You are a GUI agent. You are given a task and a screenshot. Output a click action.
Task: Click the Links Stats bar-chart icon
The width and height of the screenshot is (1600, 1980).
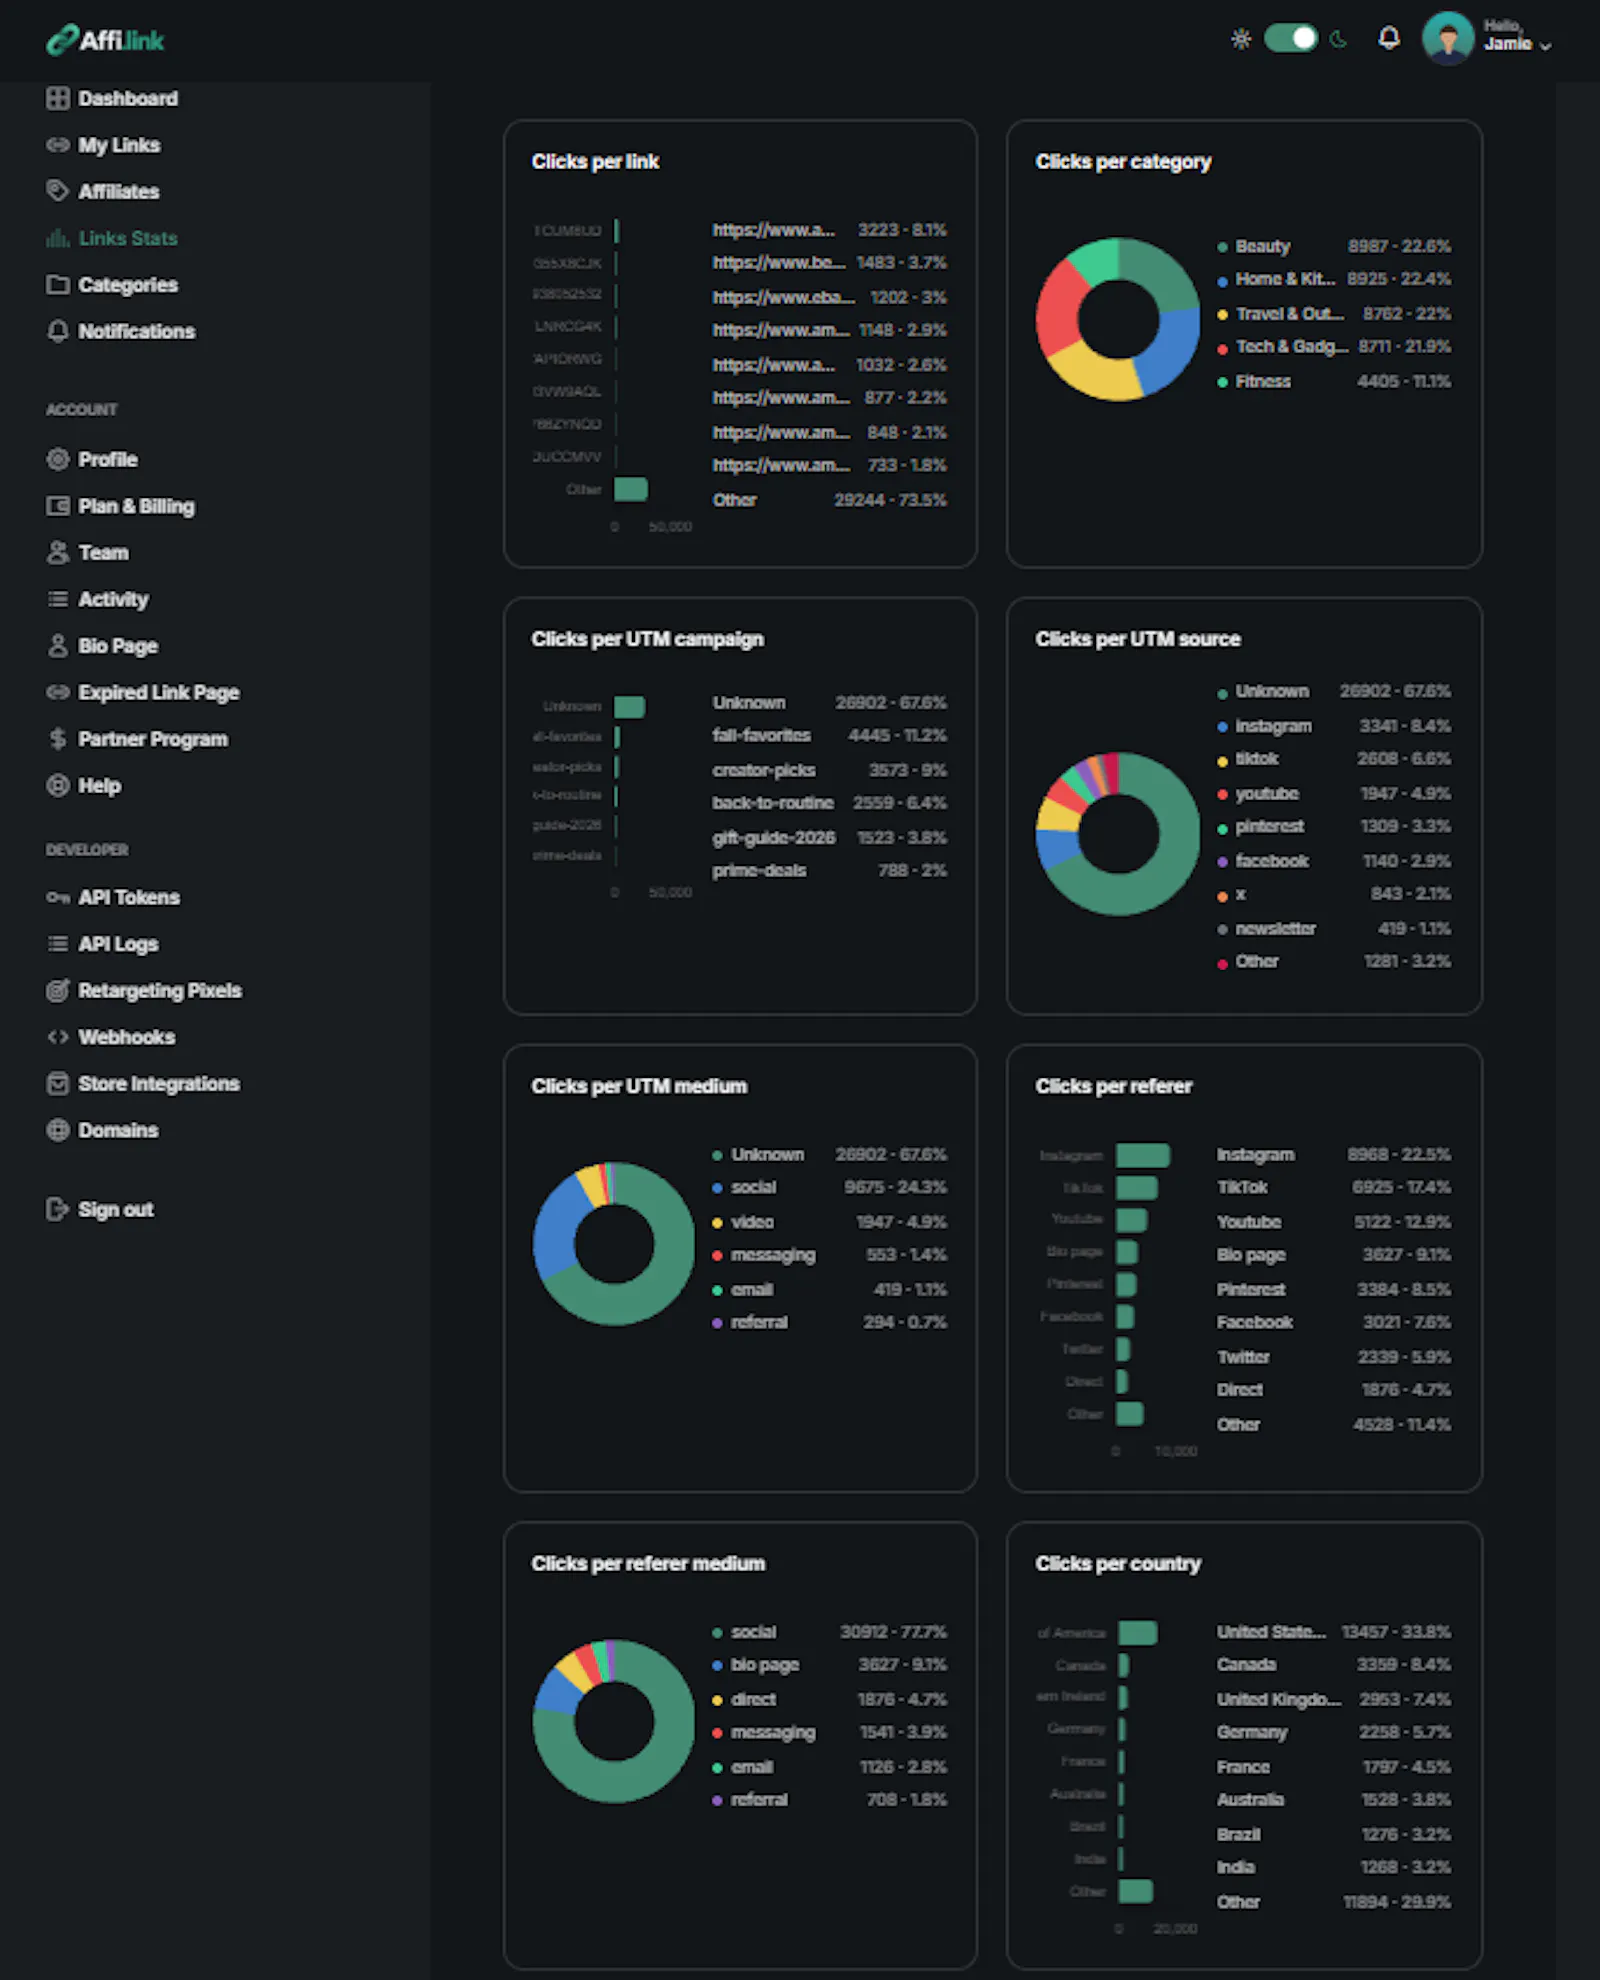point(58,238)
